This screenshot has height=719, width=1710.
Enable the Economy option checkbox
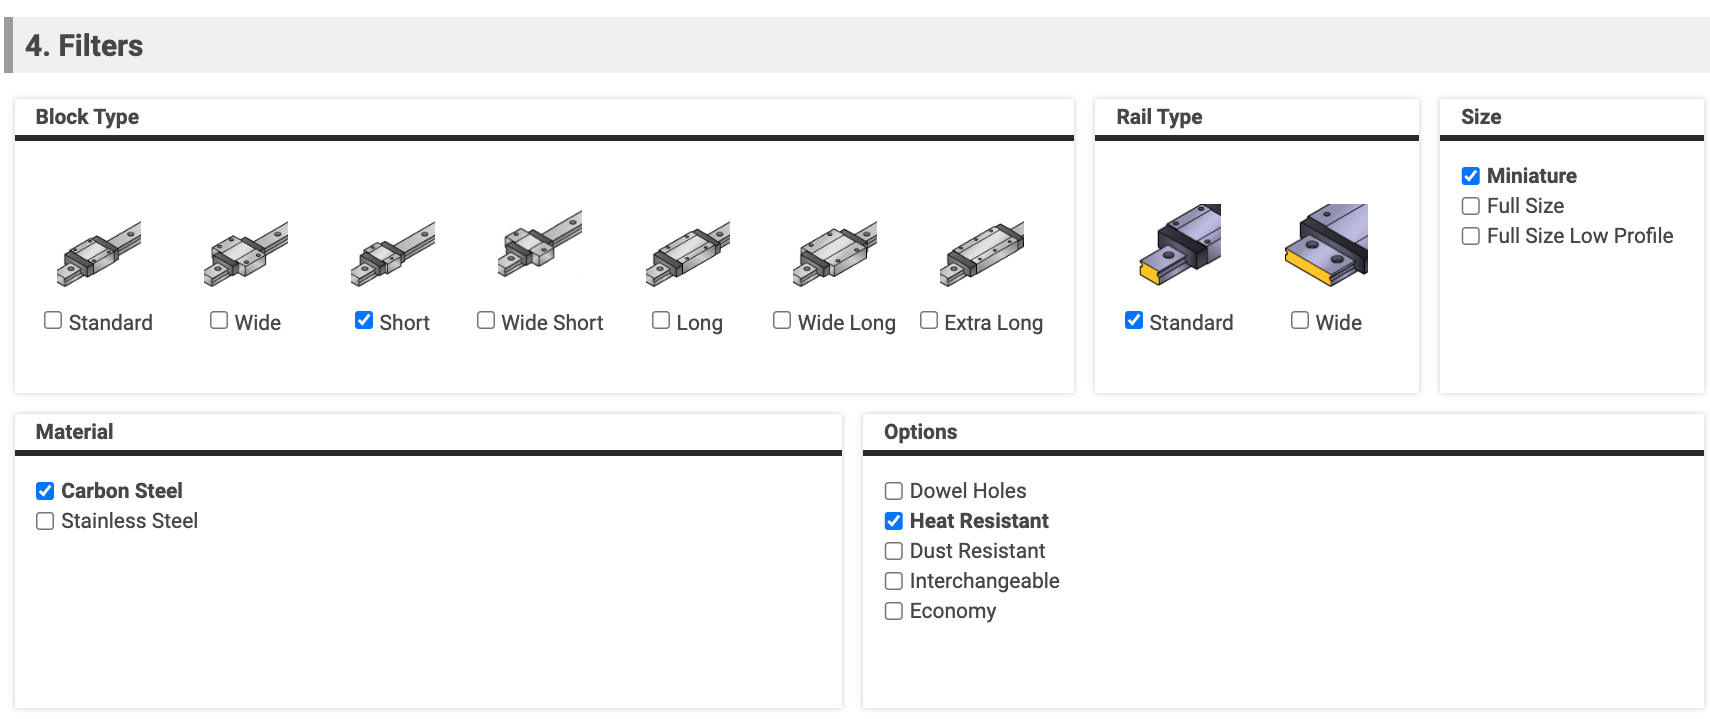pyautogui.click(x=894, y=611)
